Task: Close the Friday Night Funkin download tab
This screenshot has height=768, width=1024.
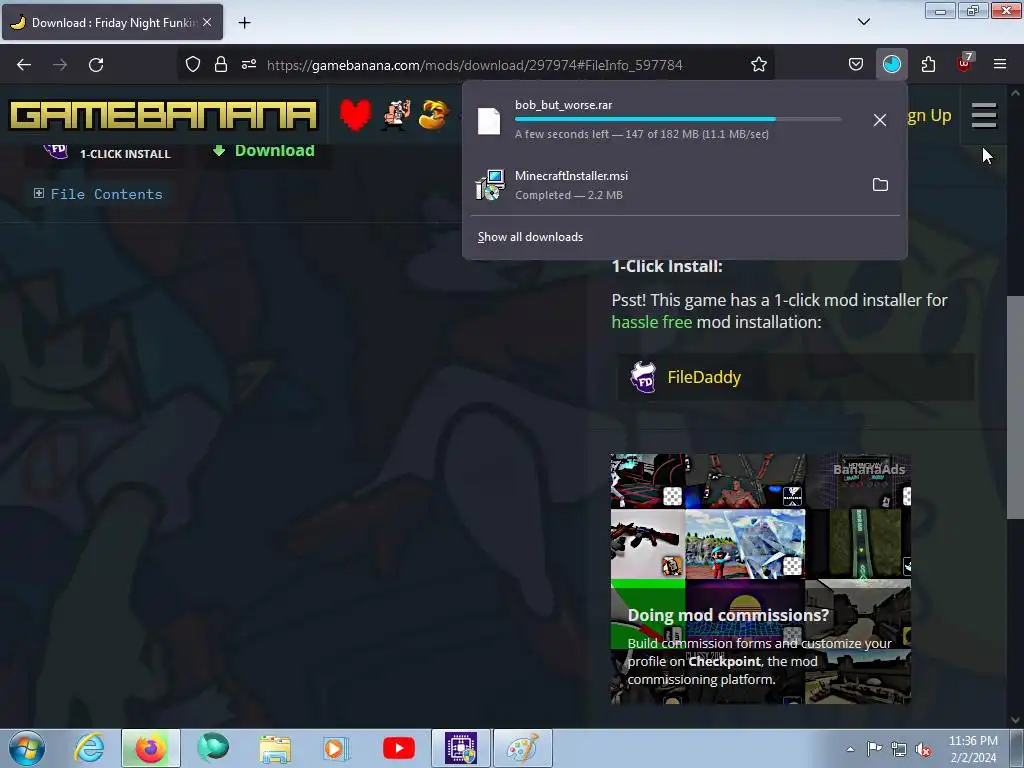Action: click(x=207, y=22)
